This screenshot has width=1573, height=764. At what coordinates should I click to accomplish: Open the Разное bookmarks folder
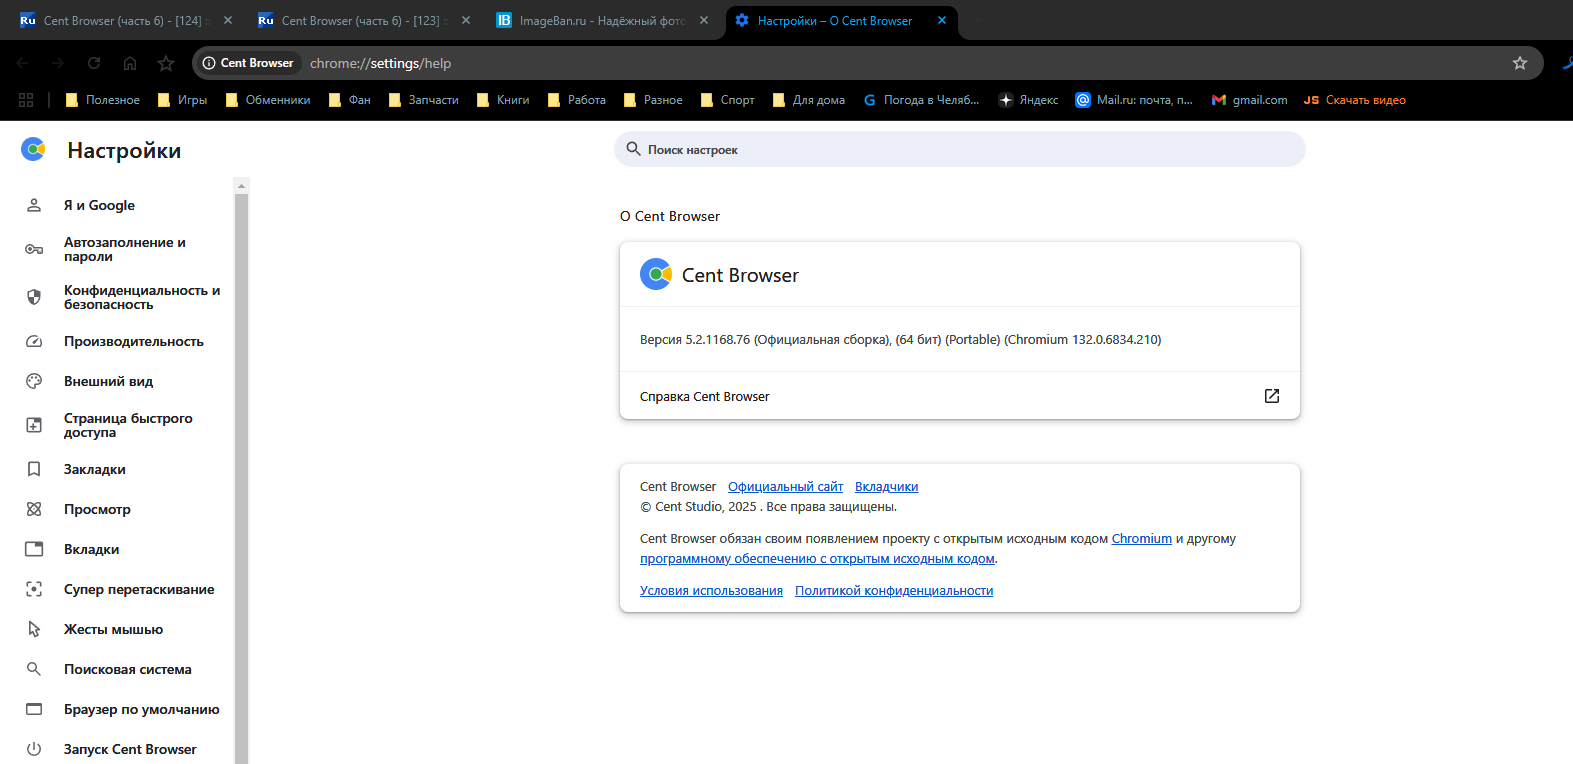coord(653,100)
